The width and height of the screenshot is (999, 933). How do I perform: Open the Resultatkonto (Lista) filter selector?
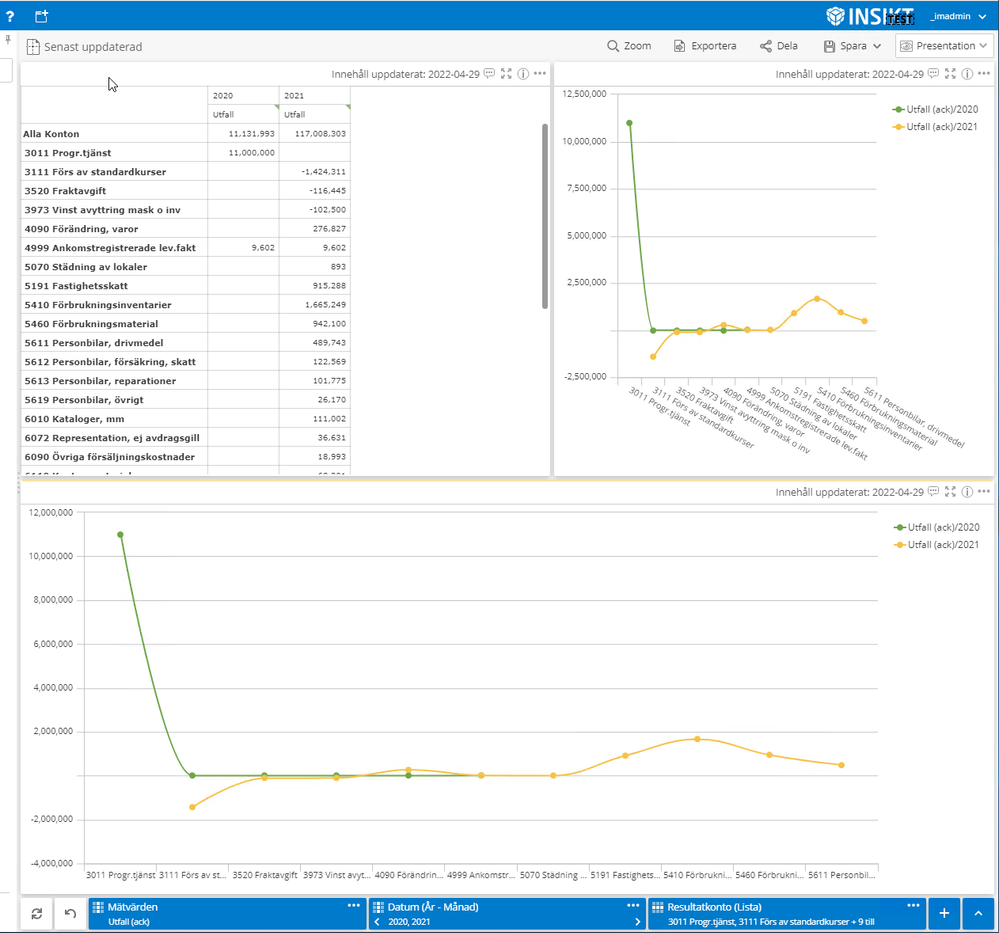click(x=787, y=914)
